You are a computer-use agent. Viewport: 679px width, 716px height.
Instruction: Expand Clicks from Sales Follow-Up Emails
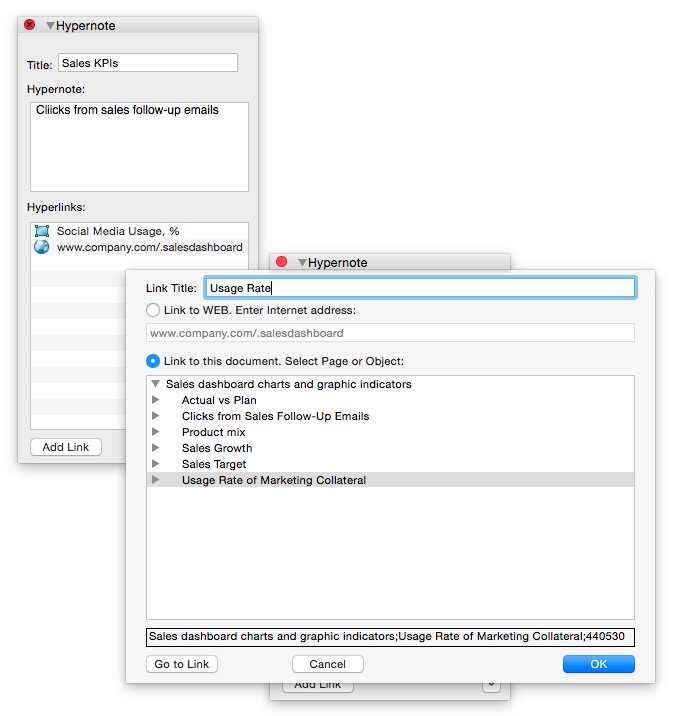point(156,416)
